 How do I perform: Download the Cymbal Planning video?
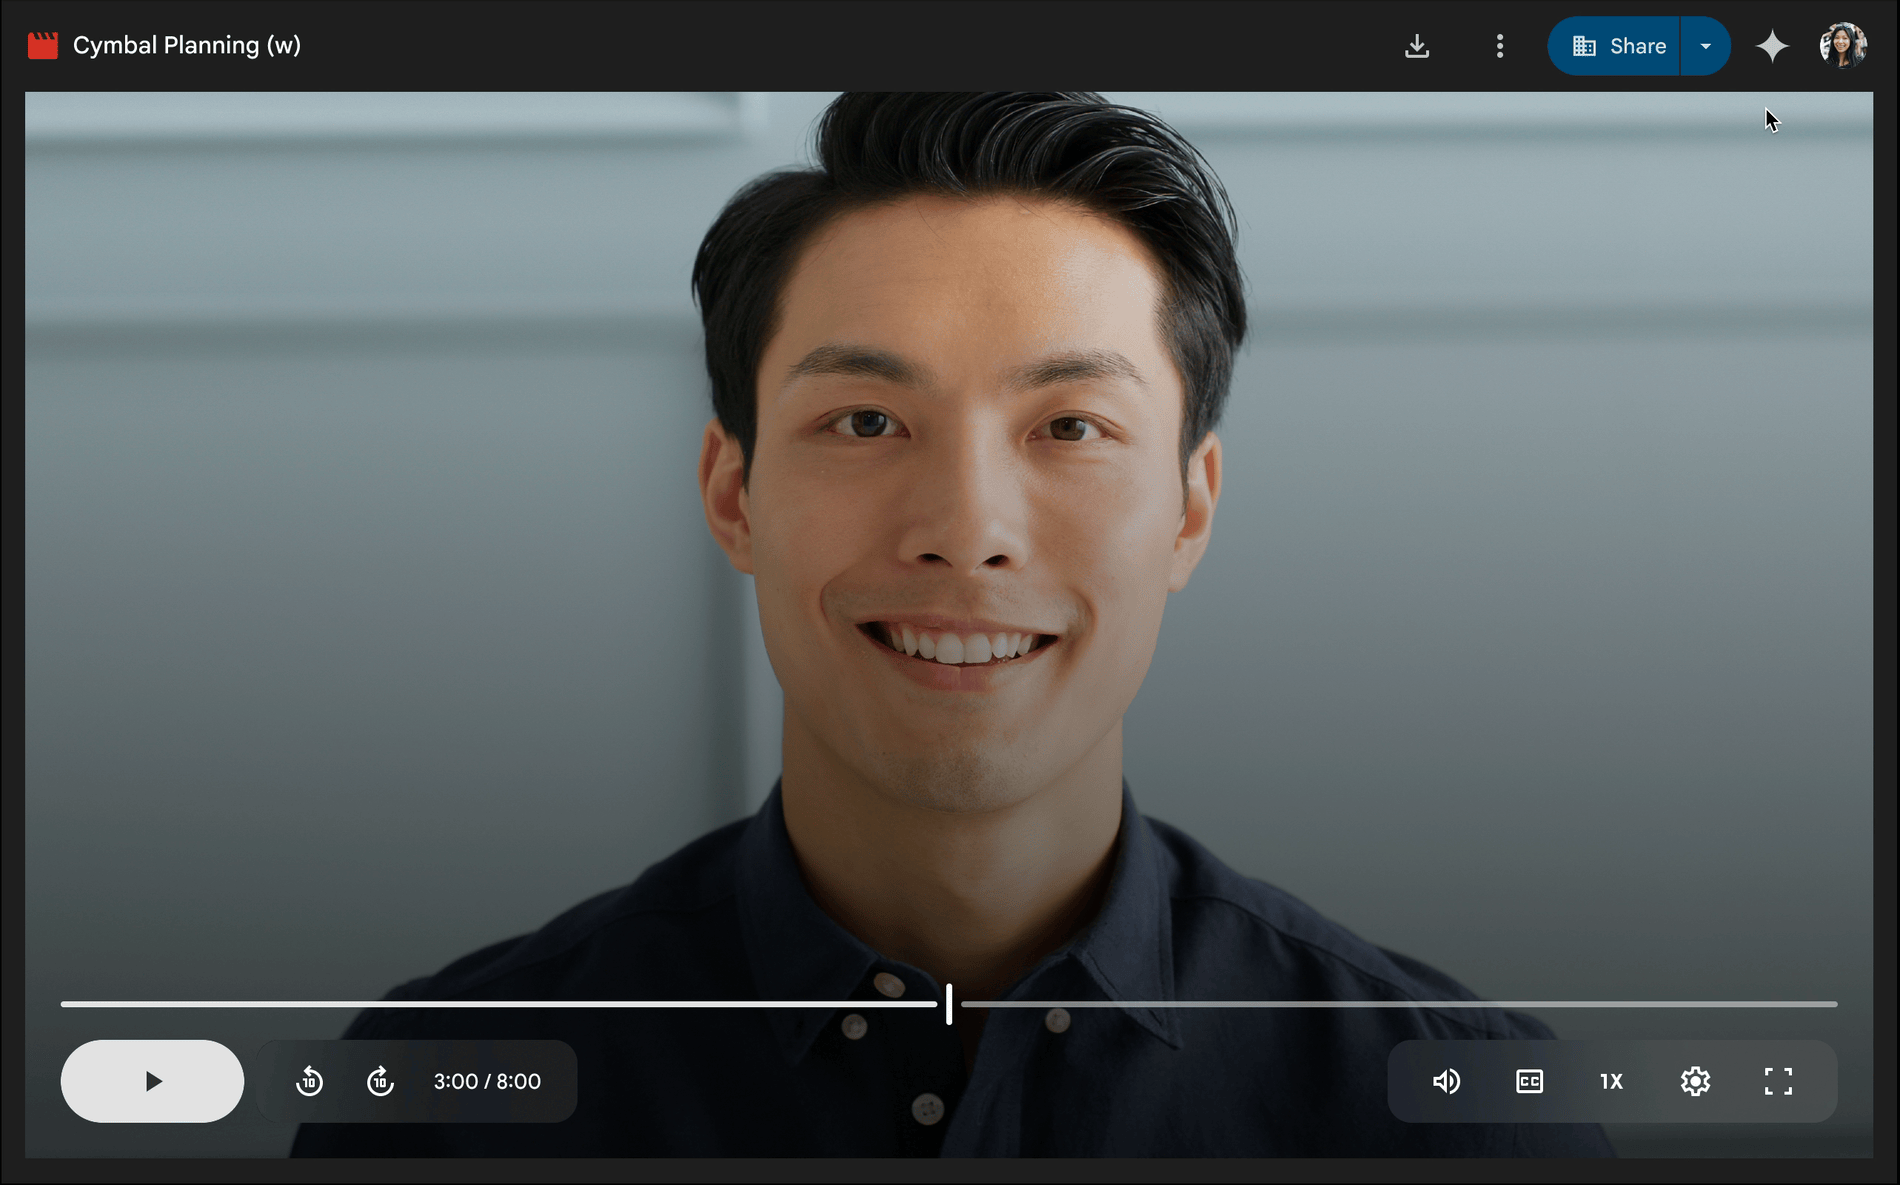[1417, 45]
